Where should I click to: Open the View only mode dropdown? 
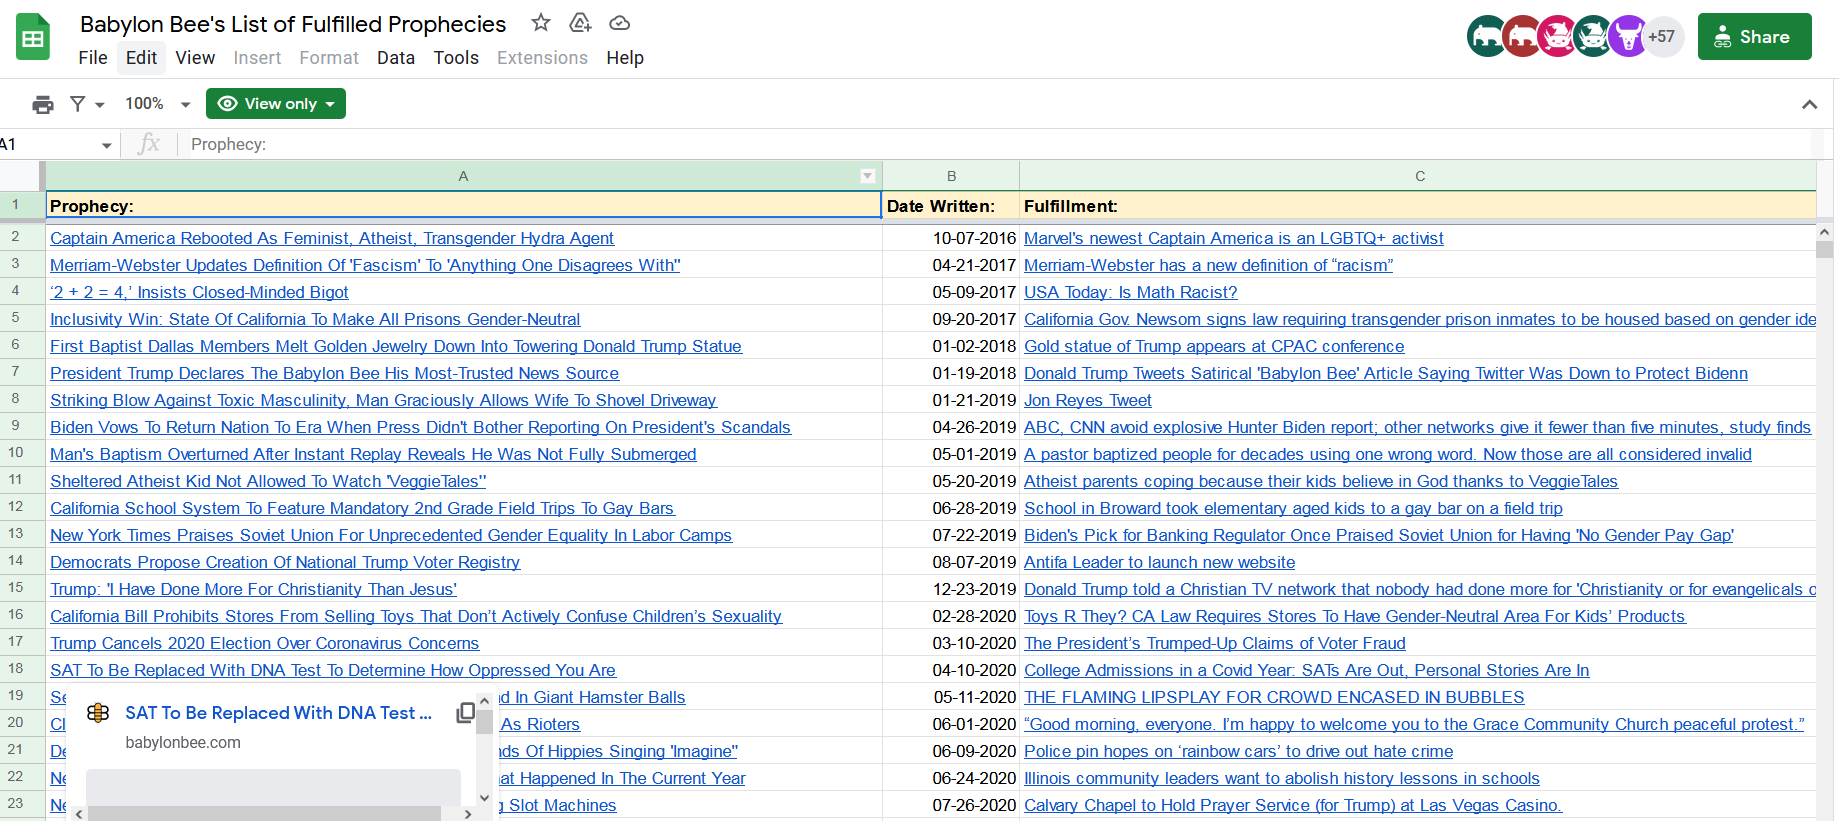(x=276, y=104)
